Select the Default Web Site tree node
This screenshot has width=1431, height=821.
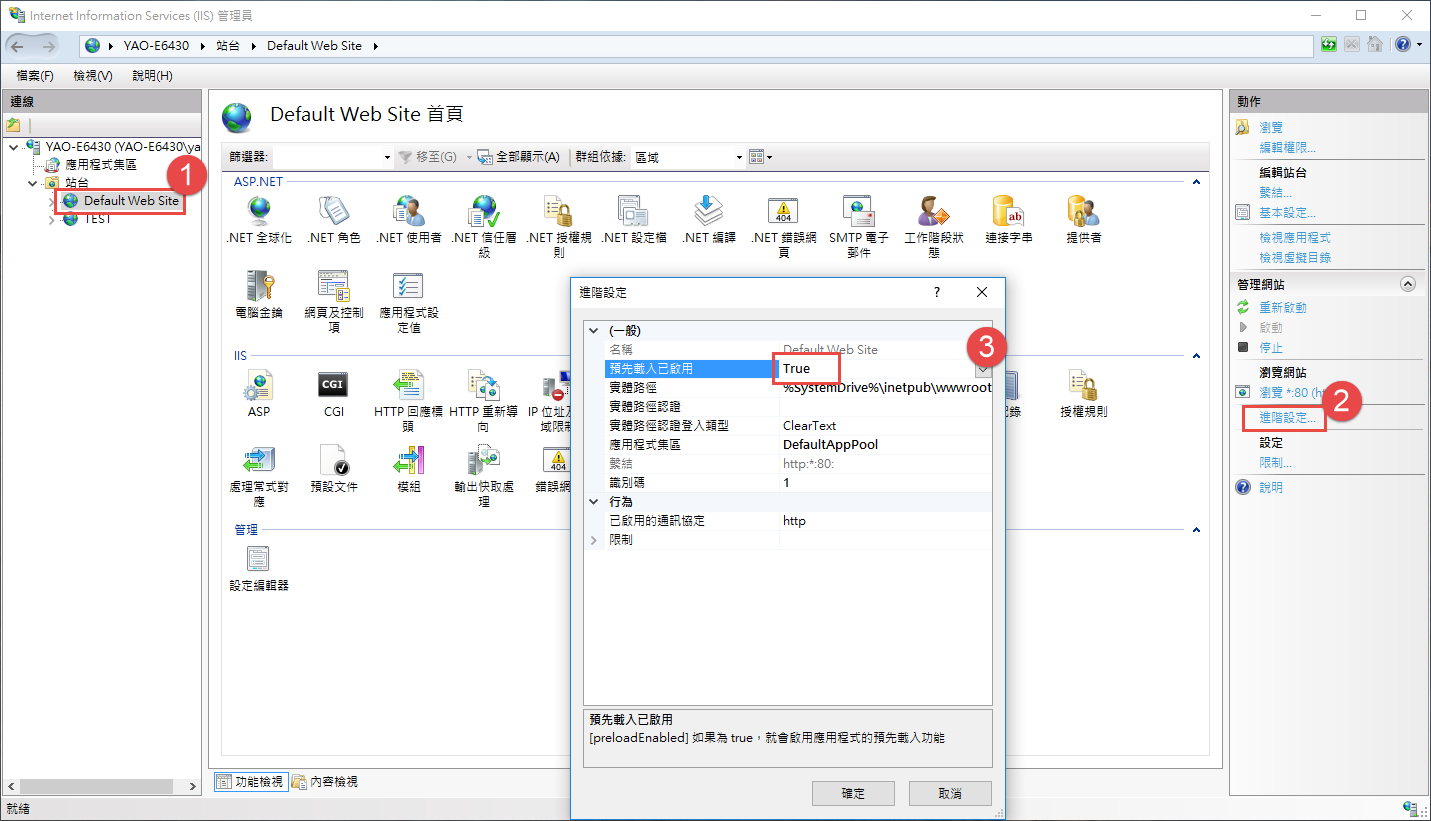pos(131,201)
